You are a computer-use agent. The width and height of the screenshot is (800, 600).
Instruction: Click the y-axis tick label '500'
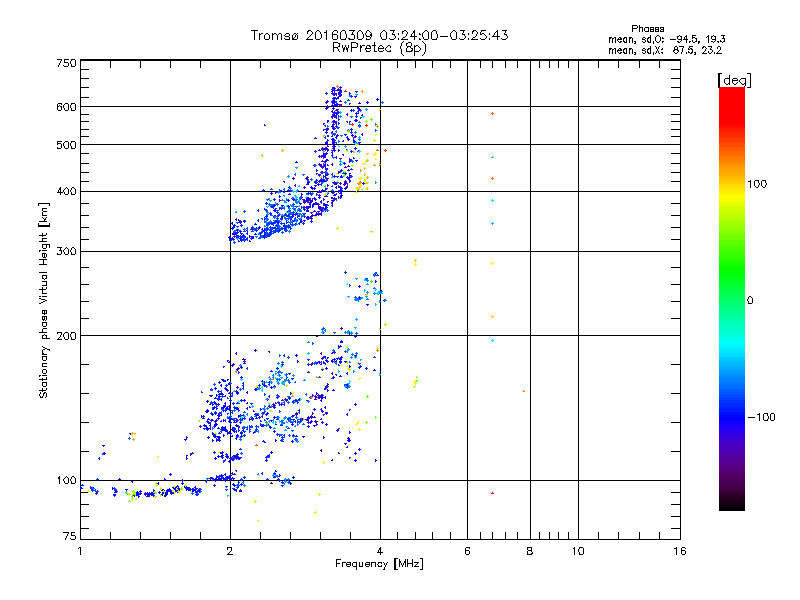pyautogui.click(x=66, y=145)
